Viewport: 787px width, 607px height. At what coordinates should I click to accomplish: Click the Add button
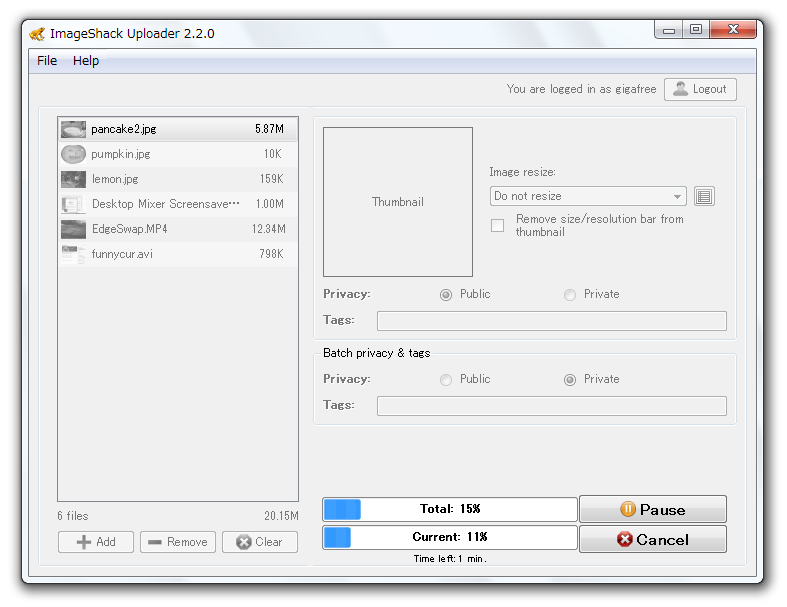(96, 542)
